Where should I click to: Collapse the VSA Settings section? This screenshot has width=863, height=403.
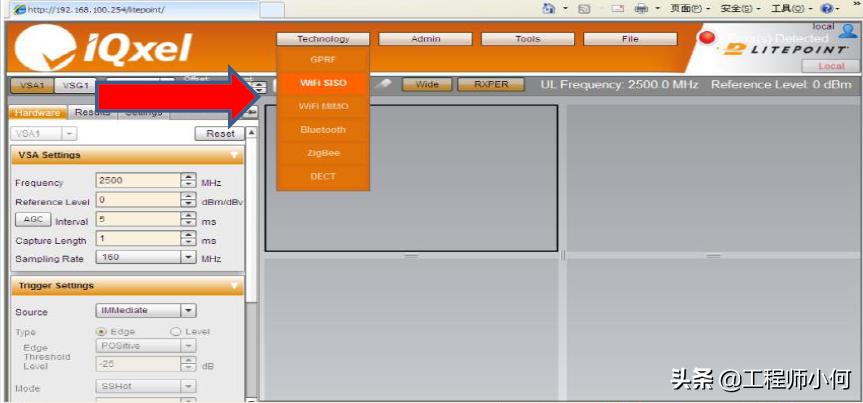235,155
